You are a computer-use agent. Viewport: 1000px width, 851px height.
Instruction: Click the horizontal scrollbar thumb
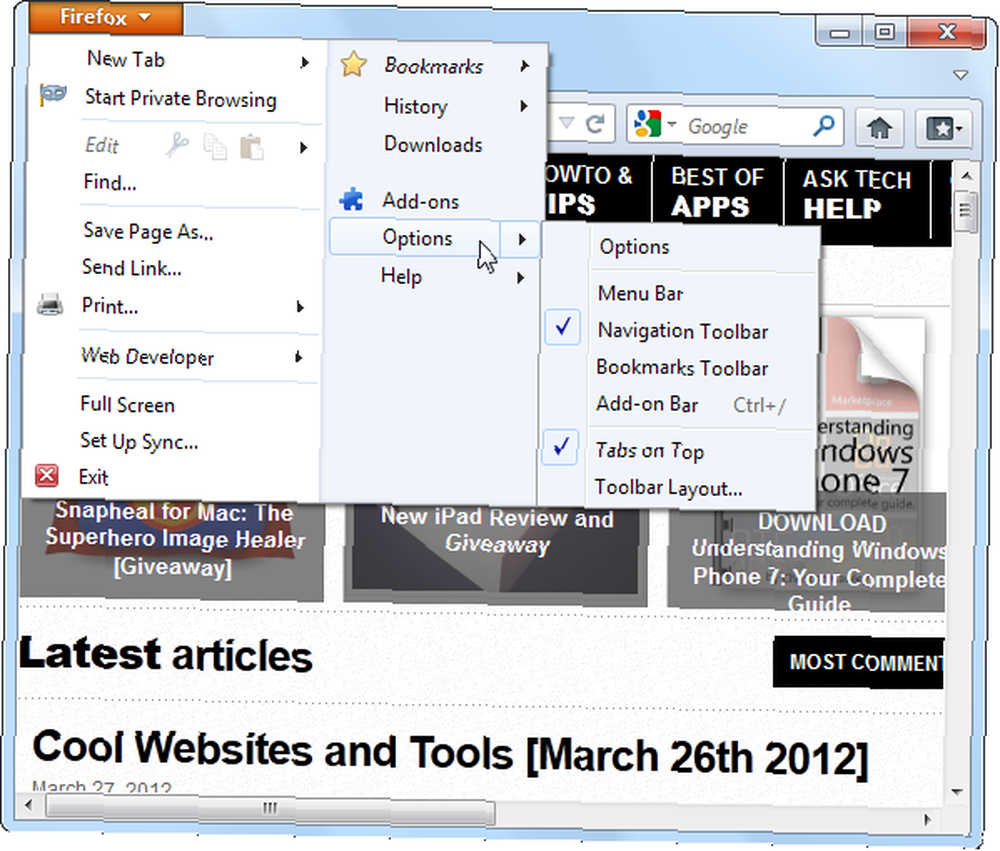(x=270, y=808)
